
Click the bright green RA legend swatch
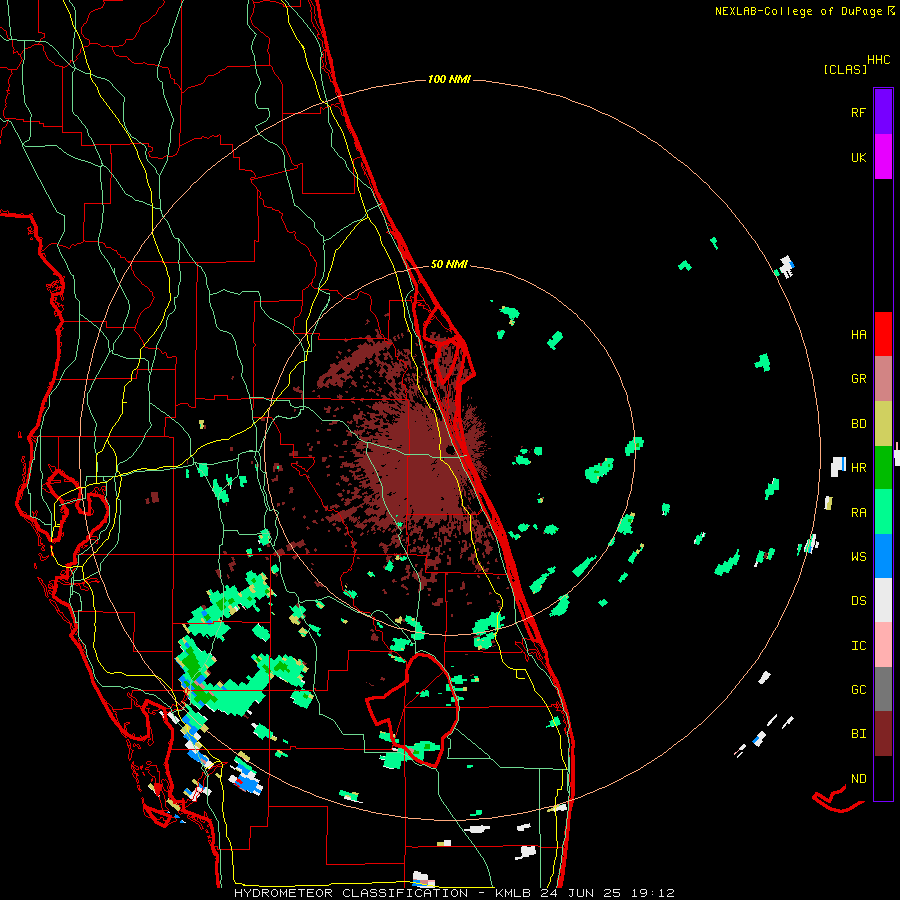coord(883,512)
